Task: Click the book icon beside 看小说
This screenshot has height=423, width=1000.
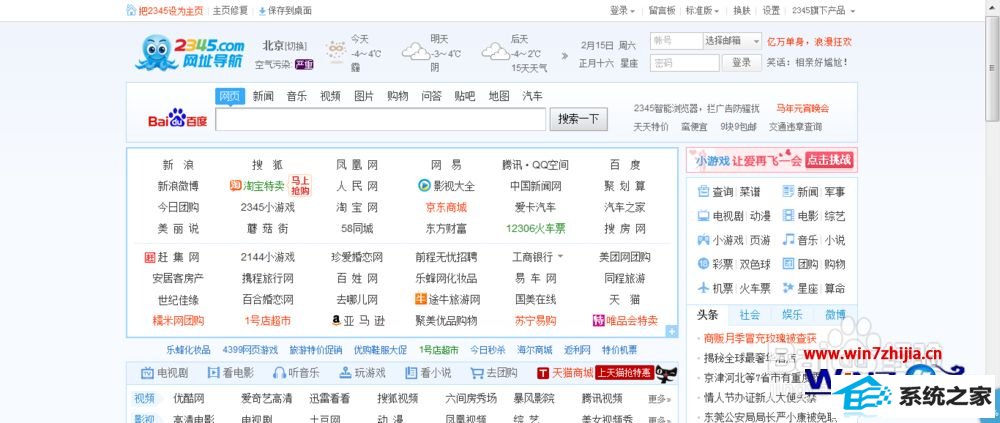Action: coord(411,373)
